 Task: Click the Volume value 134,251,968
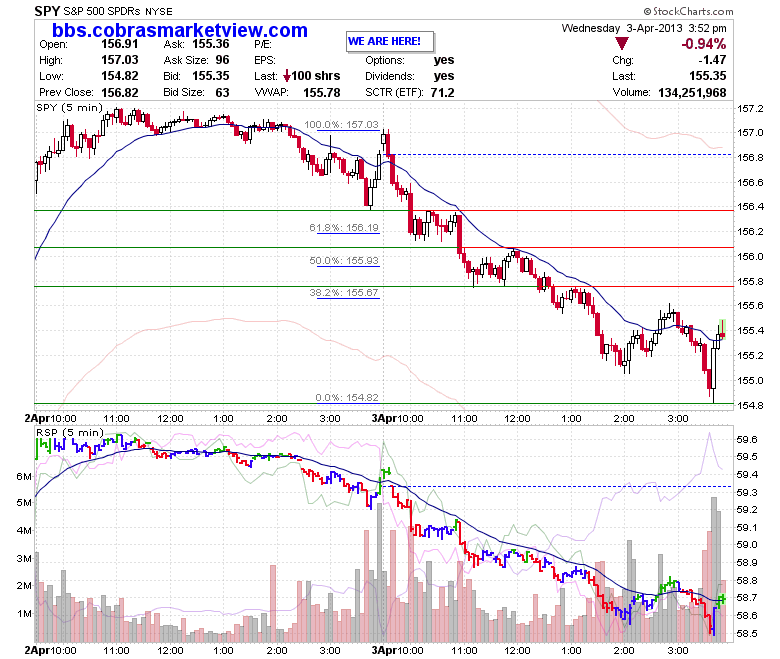(x=692, y=93)
